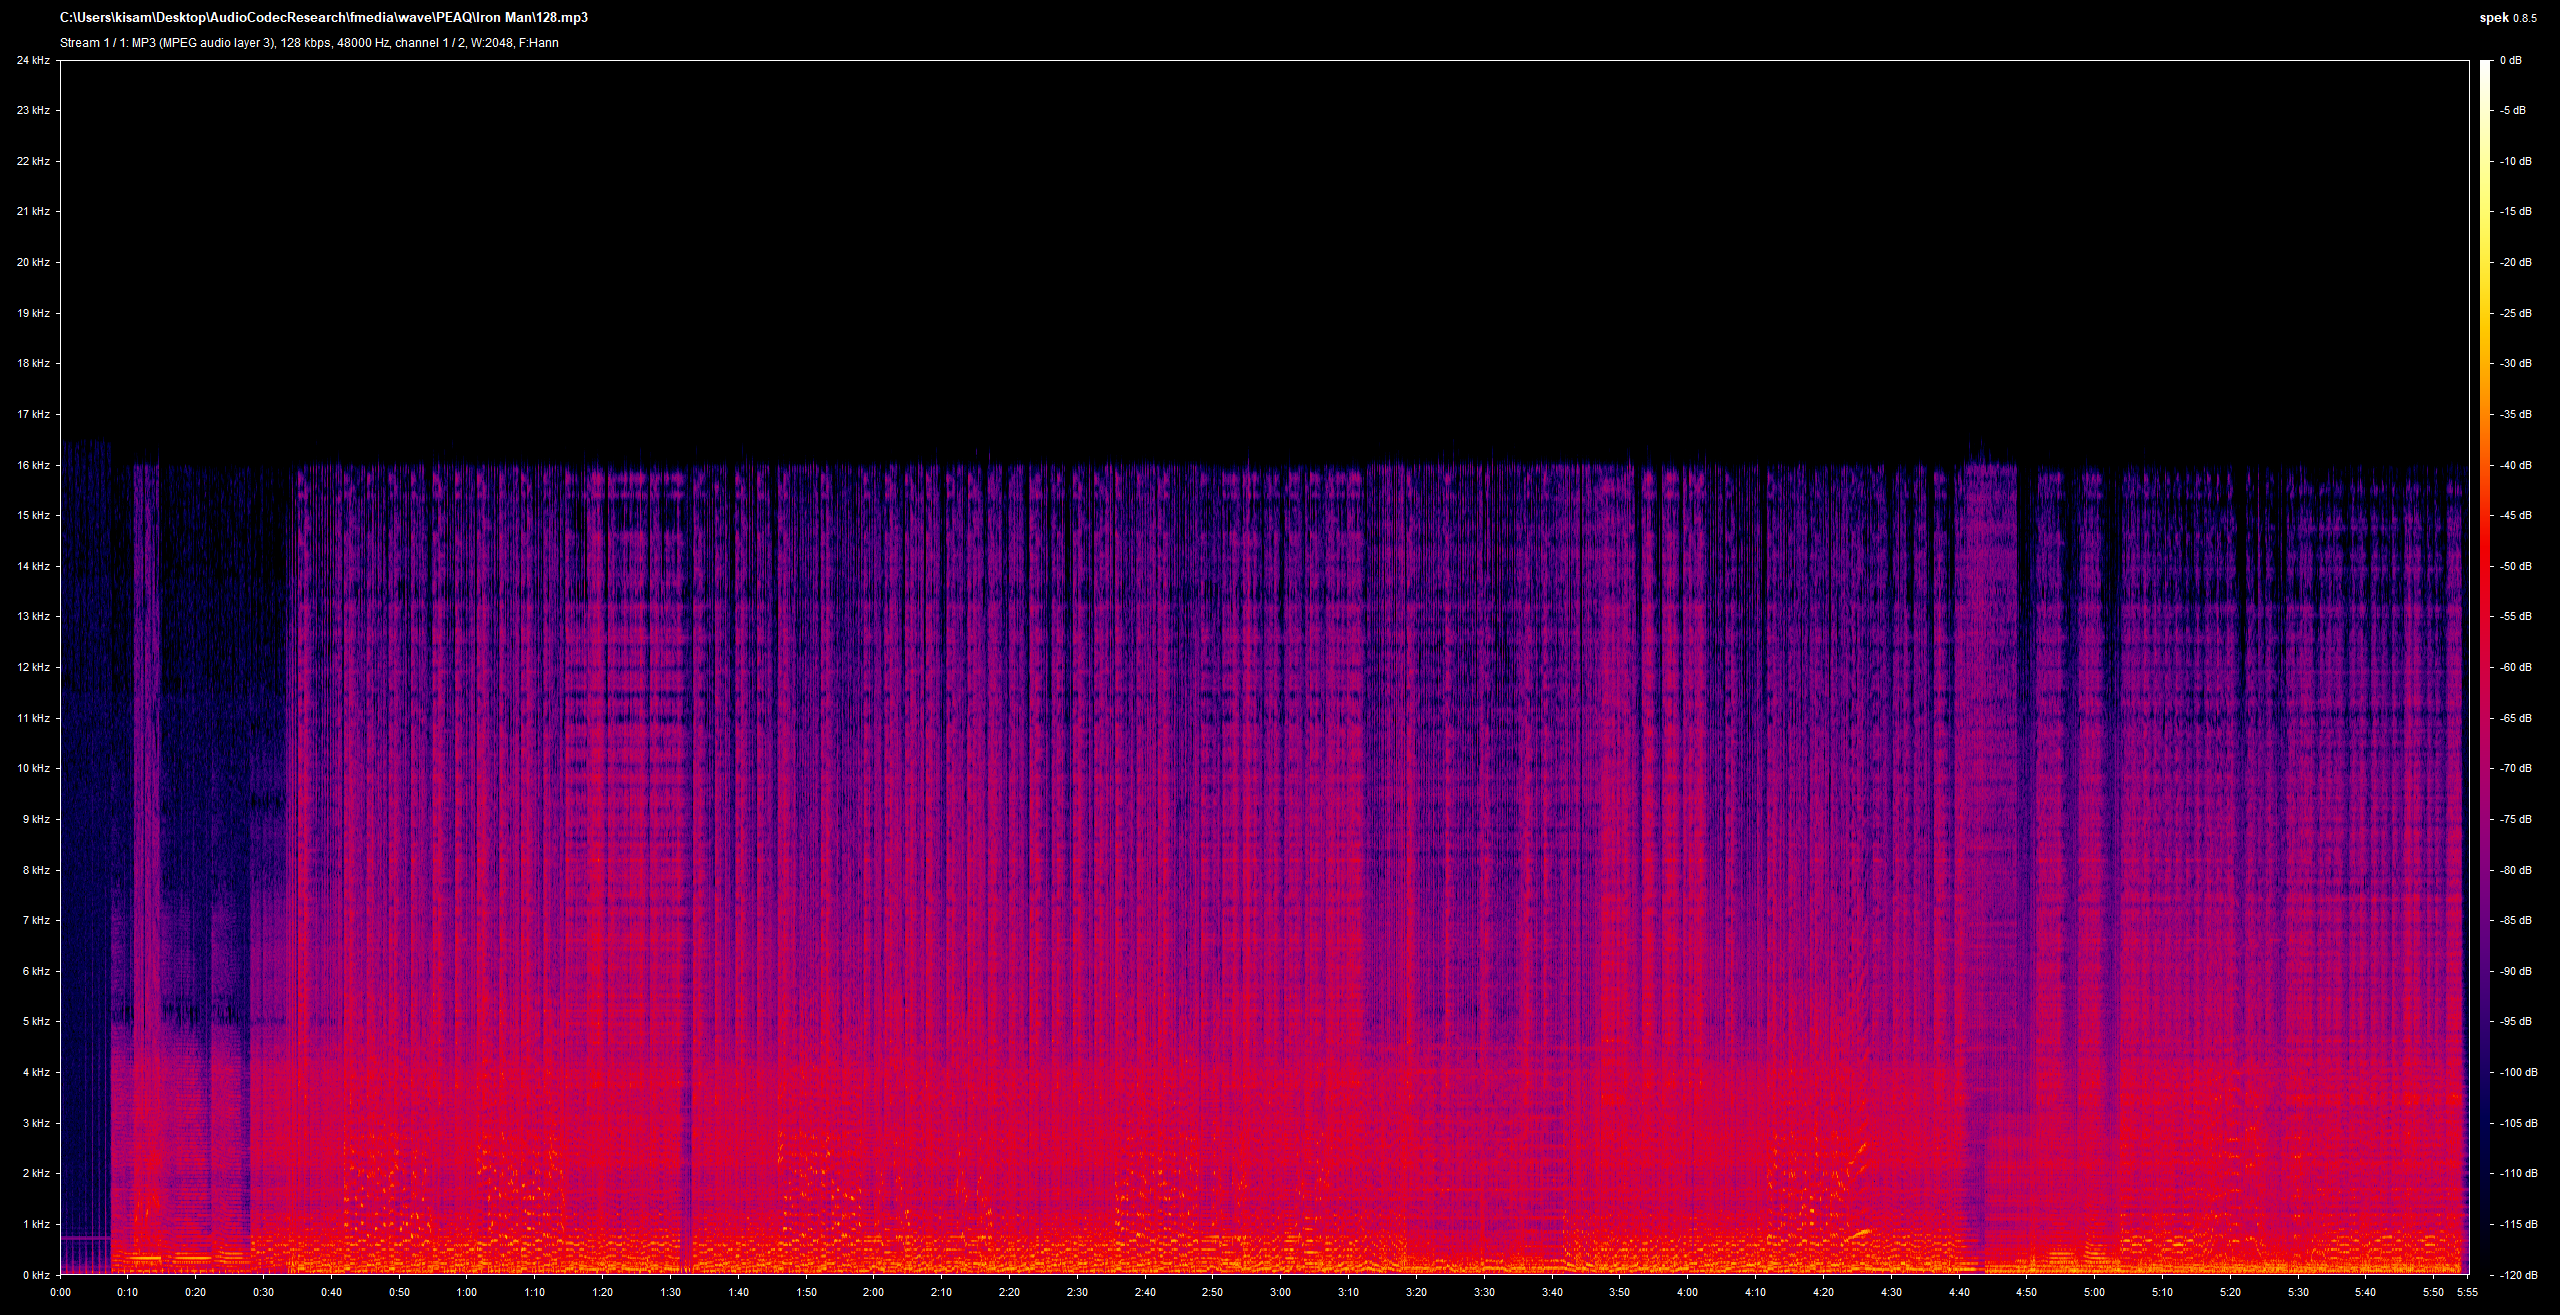Image resolution: width=2560 pixels, height=1315 pixels.
Task: Click the 20 kHz frequency axis label
Action: coord(33,262)
